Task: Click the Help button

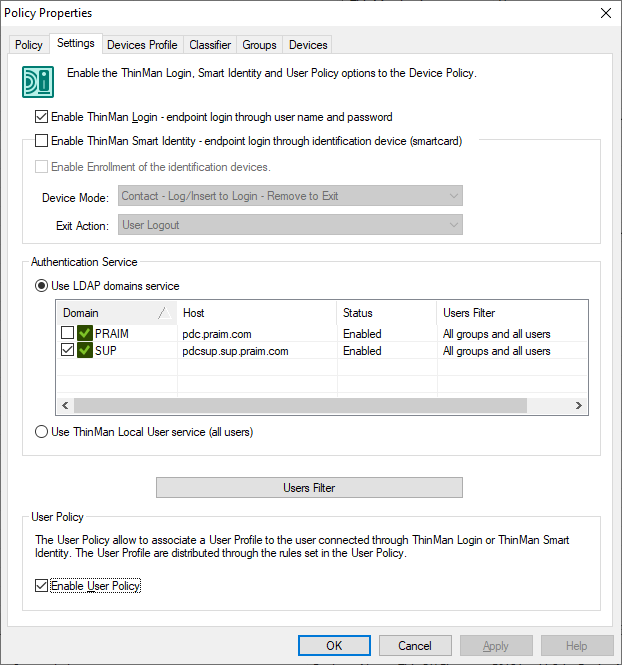Action: coord(577,645)
